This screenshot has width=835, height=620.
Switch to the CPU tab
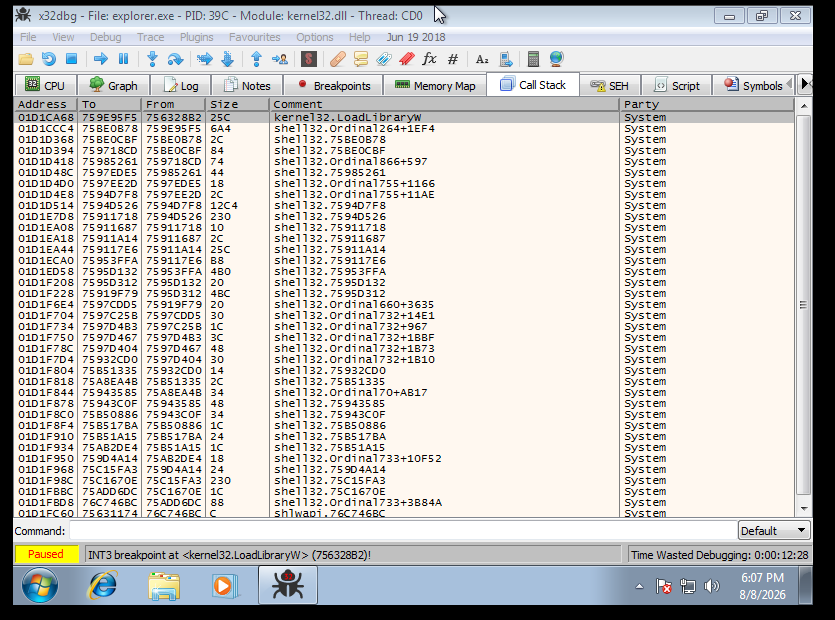[46, 86]
